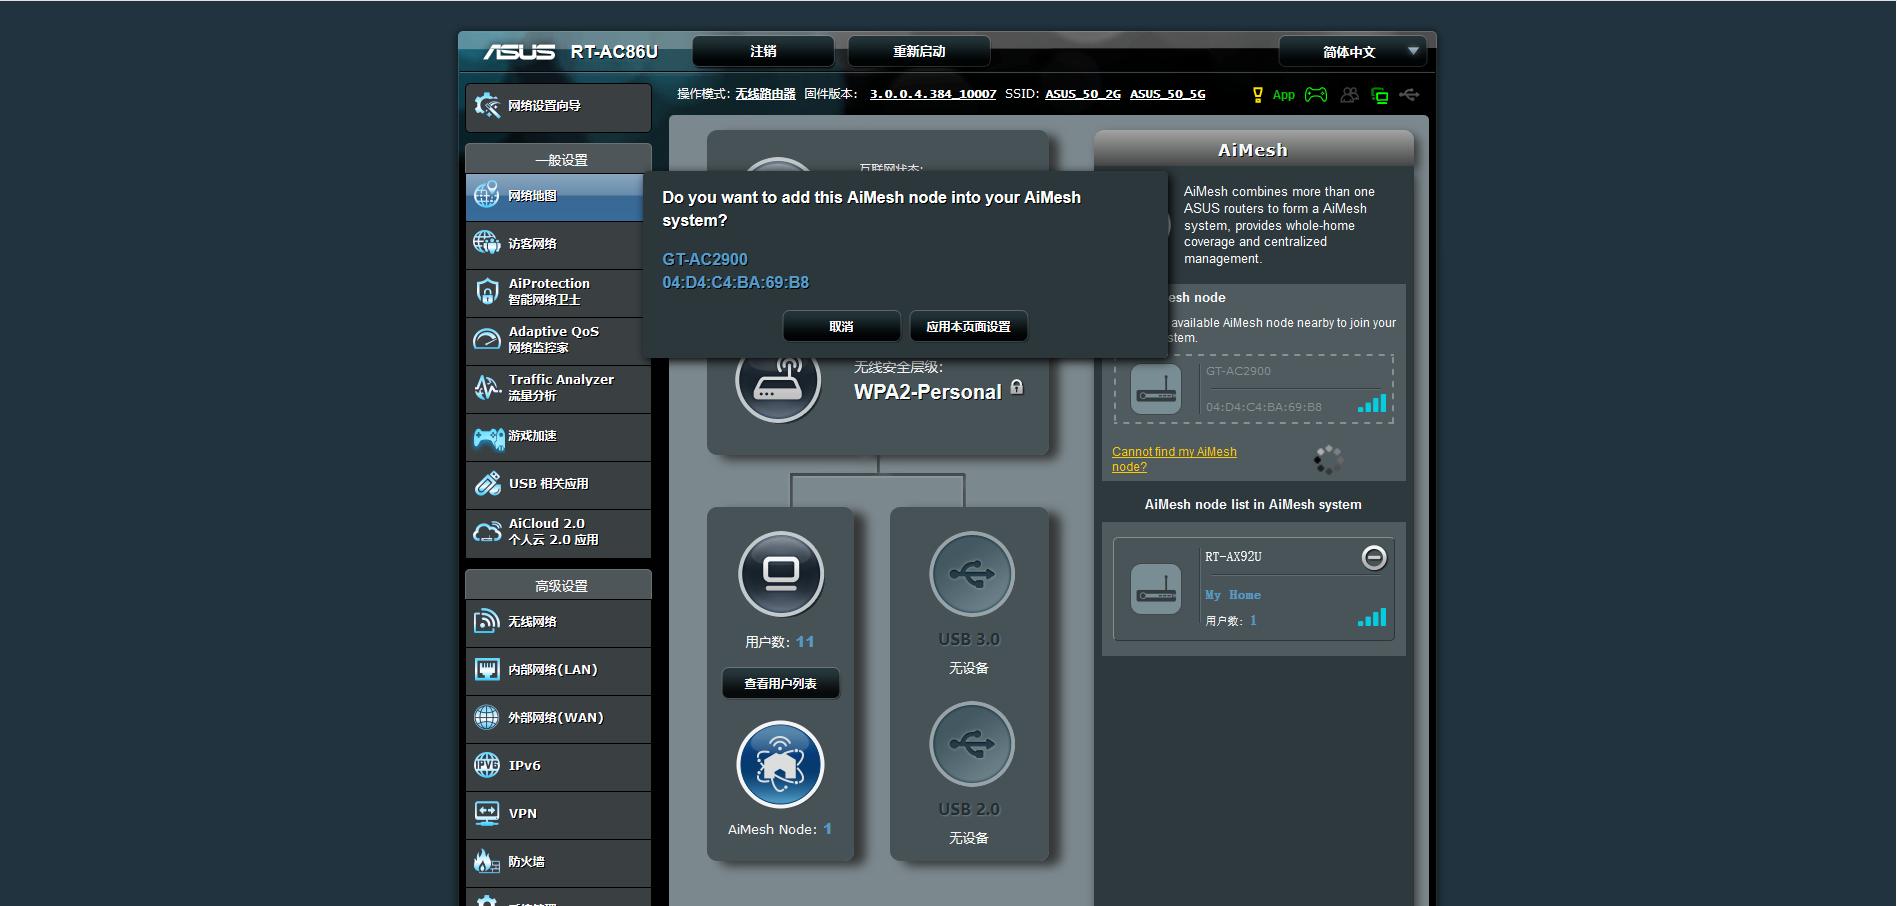Select Traffic Analyzer in sidebar
Image resolution: width=1897 pixels, height=906 pixels.
[x=558, y=387]
